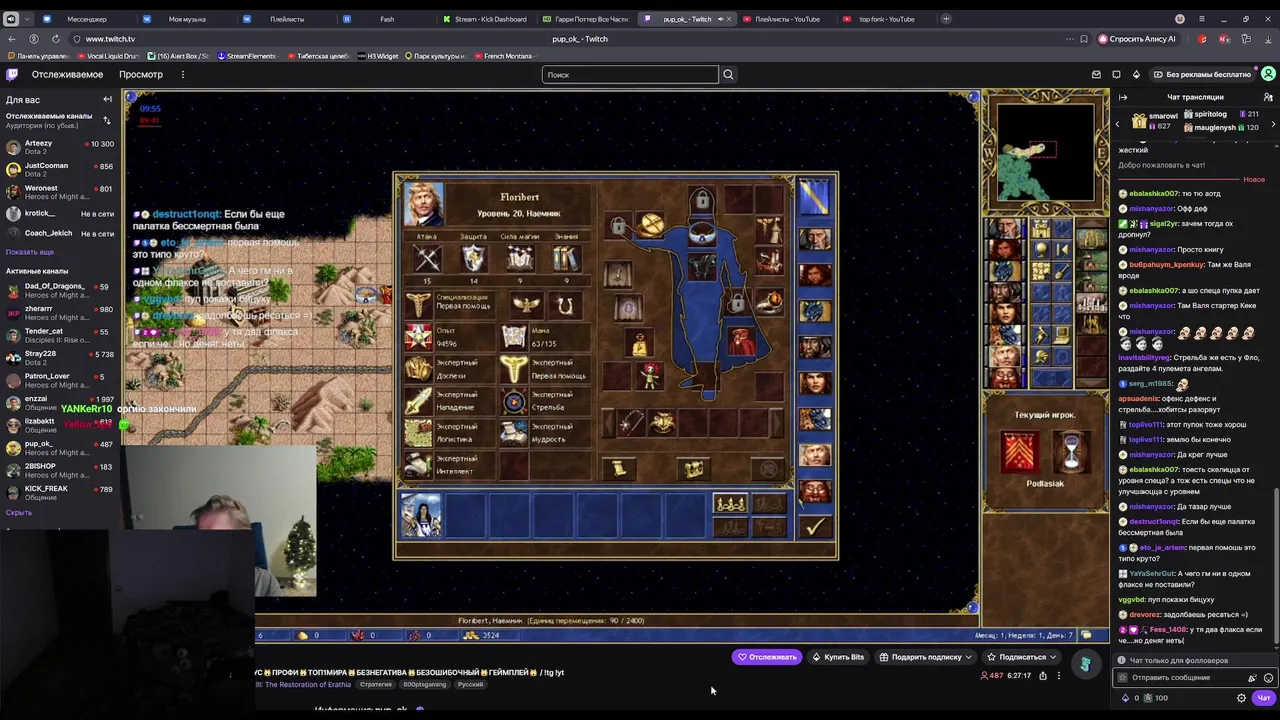
Task: Click hero Floribert portrait in hero window
Action: pyautogui.click(x=424, y=204)
